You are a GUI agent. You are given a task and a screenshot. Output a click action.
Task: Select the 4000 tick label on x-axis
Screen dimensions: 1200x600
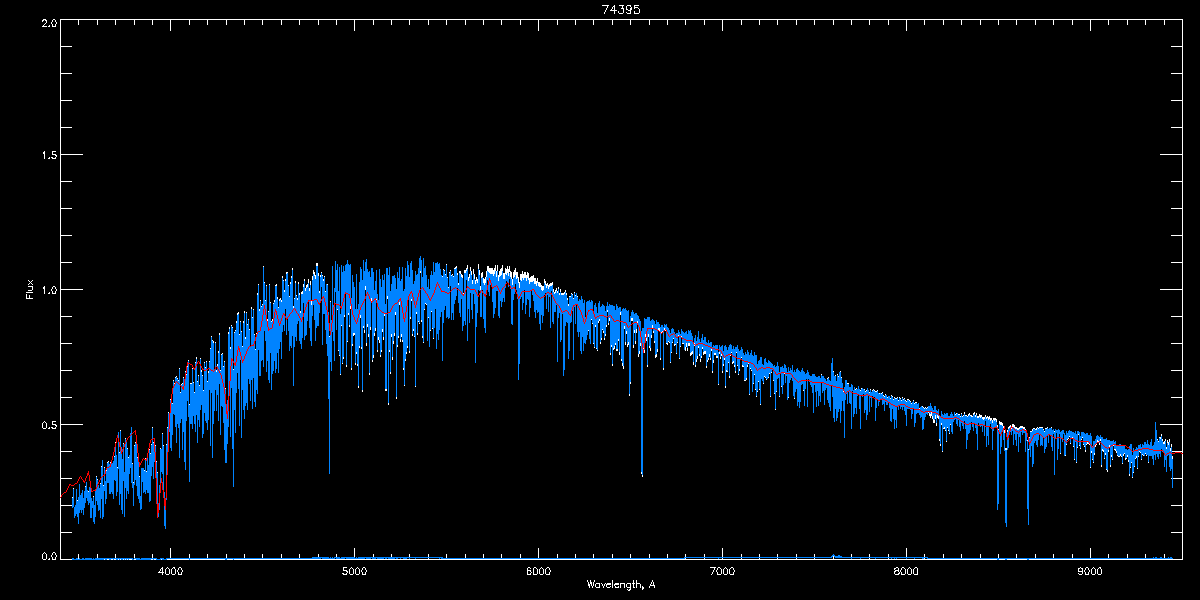click(x=171, y=572)
